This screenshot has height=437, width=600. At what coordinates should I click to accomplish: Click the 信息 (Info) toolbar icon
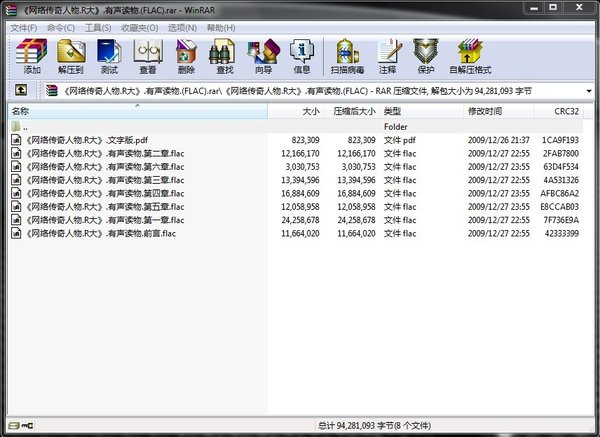pyautogui.click(x=302, y=56)
